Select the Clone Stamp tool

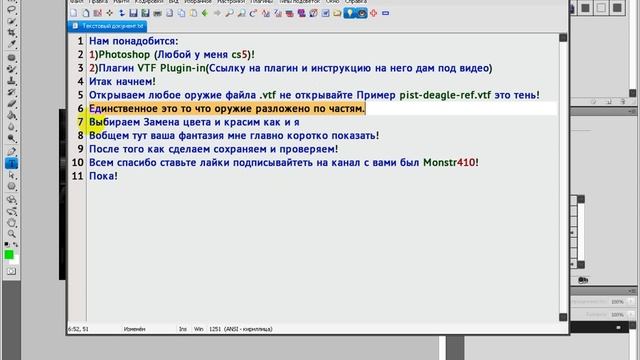11,81
